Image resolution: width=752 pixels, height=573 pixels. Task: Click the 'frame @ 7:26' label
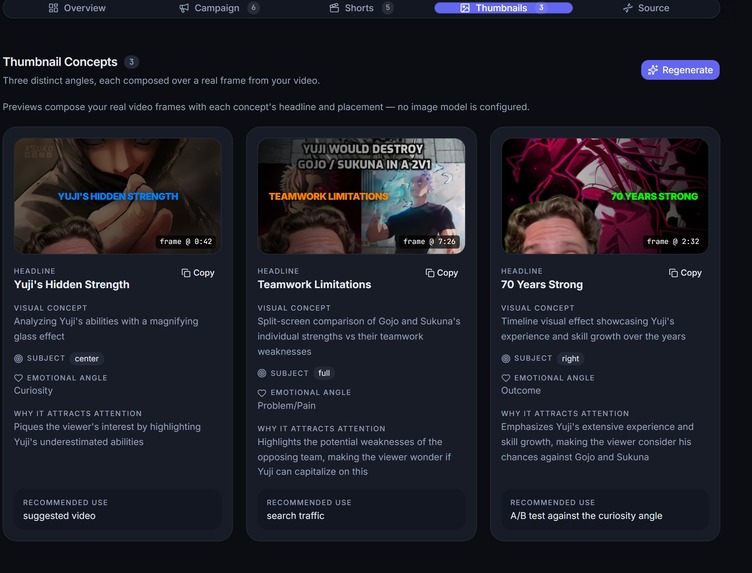429,242
